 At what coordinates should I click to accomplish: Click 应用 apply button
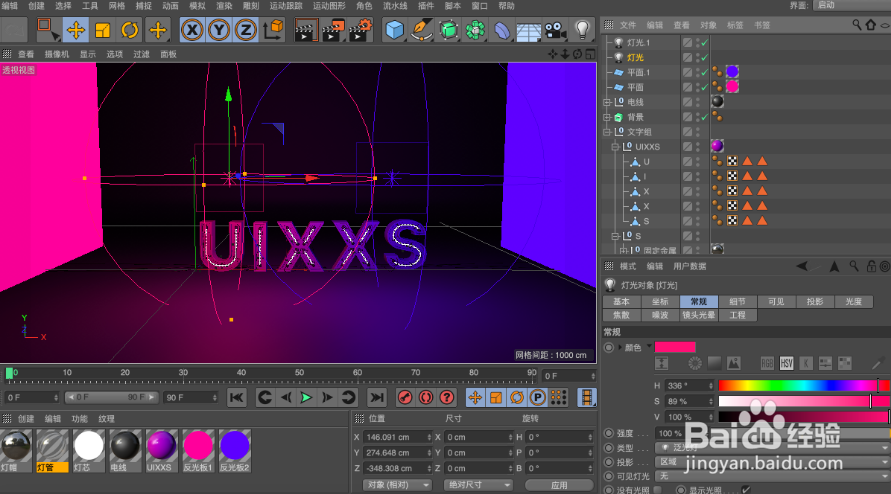tap(559, 485)
